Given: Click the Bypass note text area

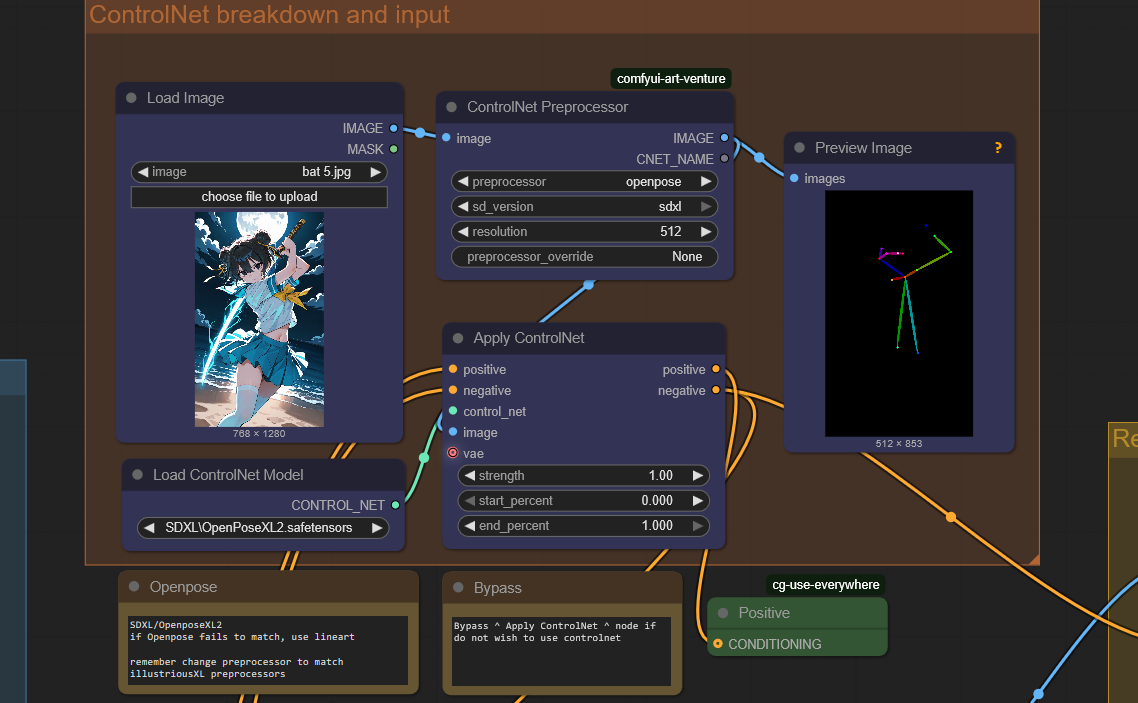Looking at the screenshot, I should [561, 651].
